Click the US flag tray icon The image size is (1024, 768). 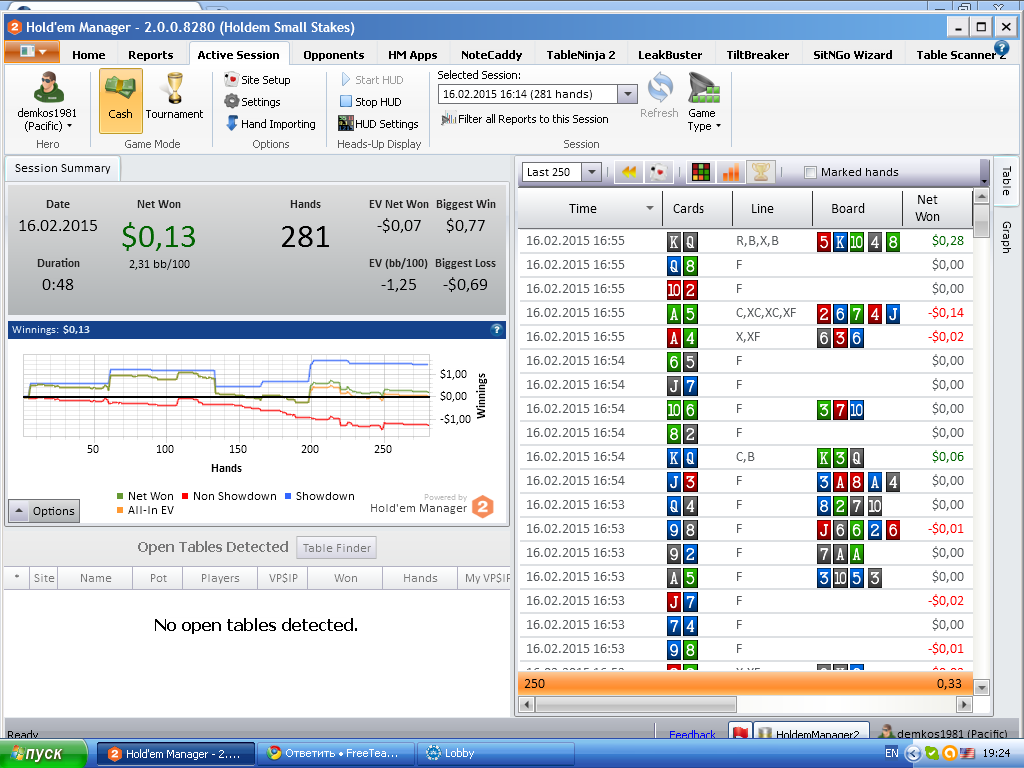pos(967,754)
